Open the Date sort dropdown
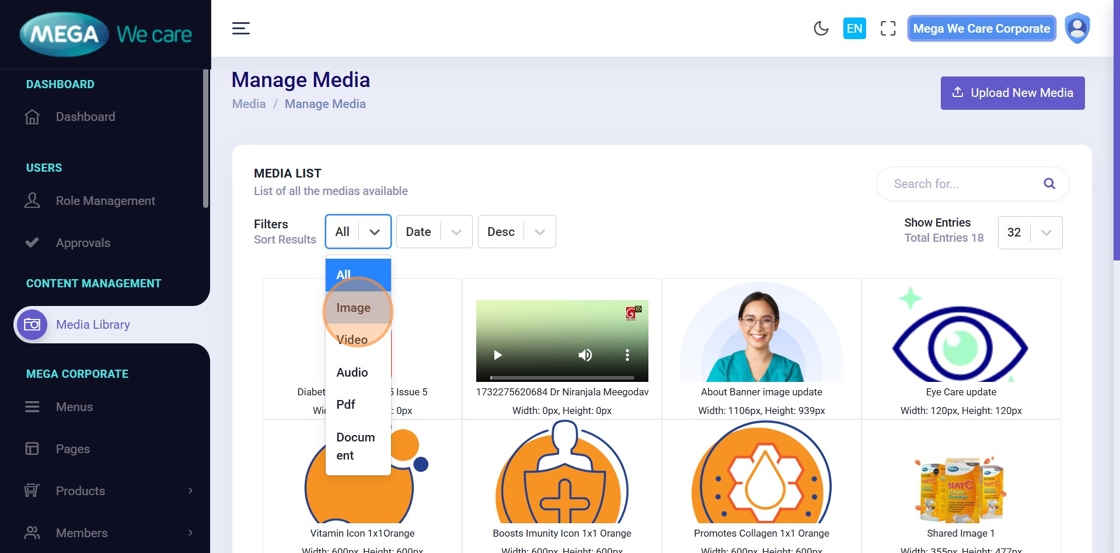The width and height of the screenshot is (1120, 553). click(x=434, y=232)
